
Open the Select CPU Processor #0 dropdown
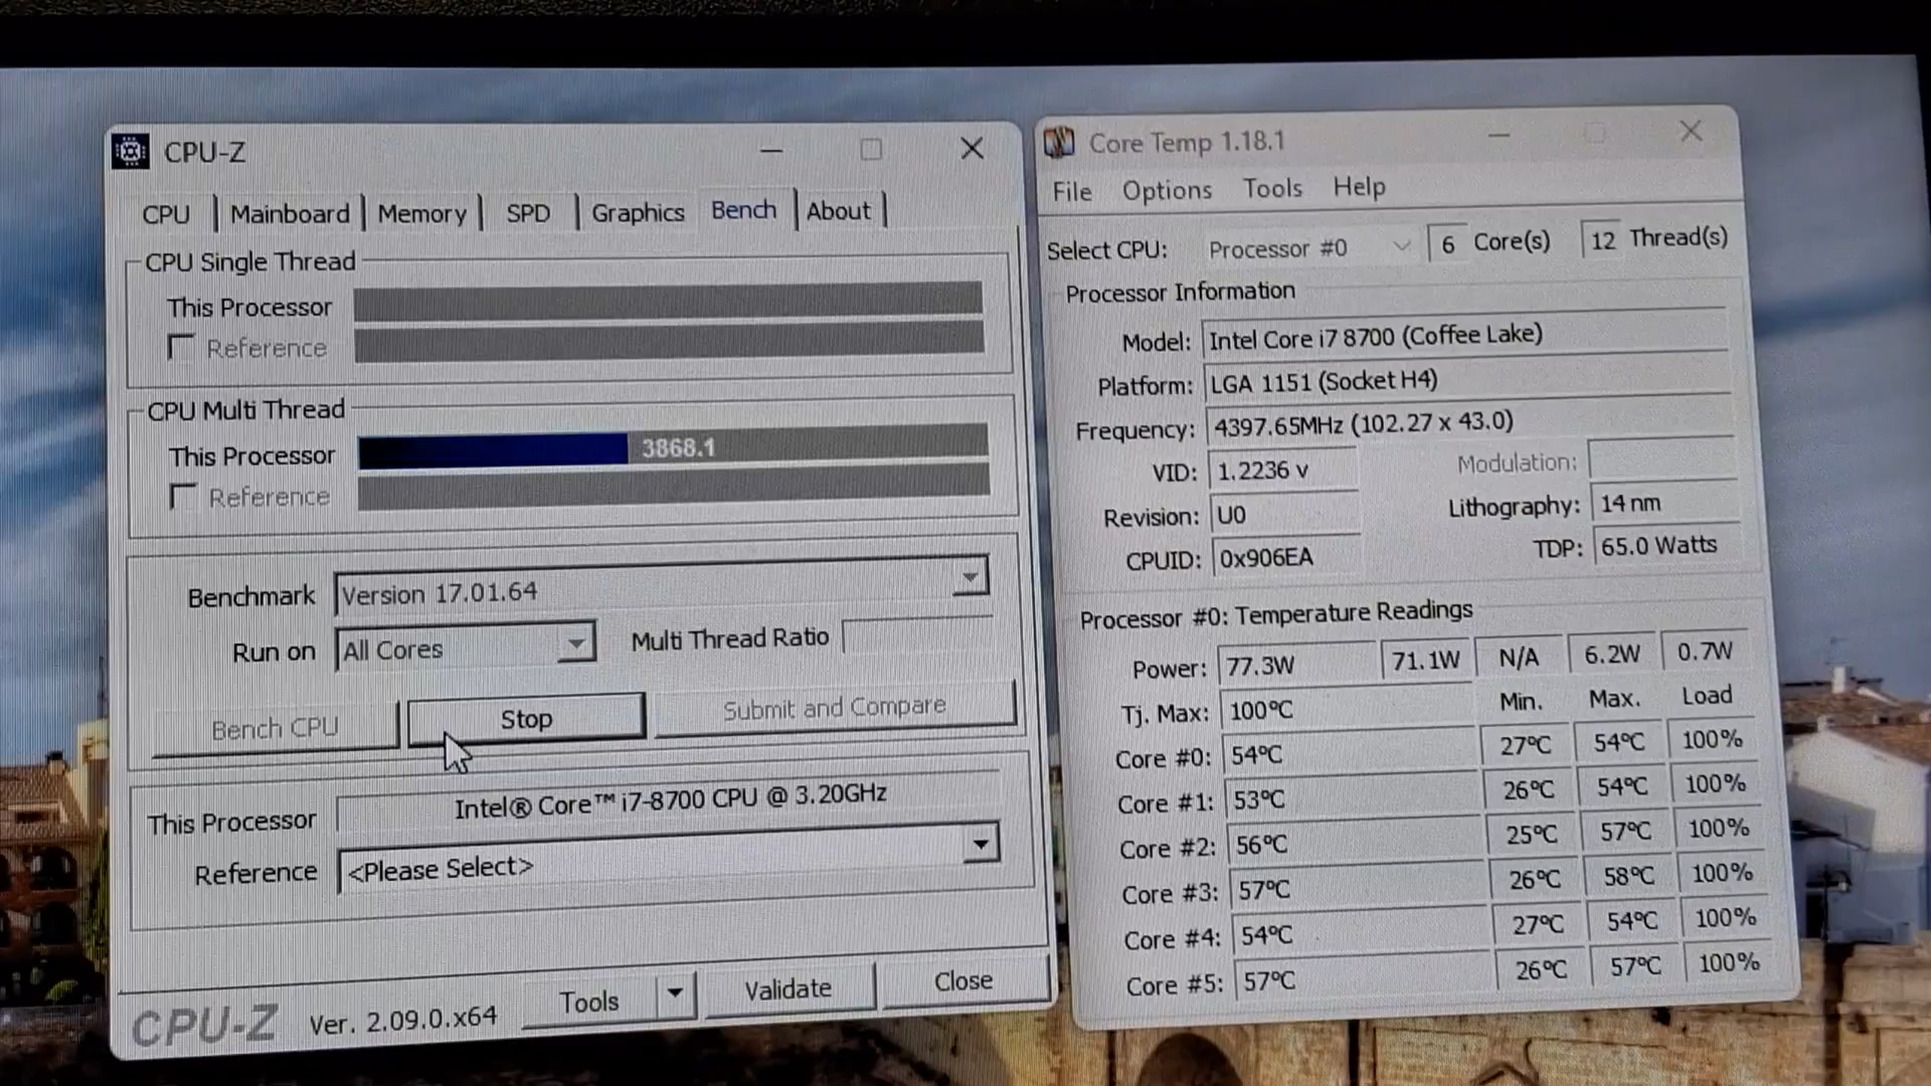click(1402, 245)
